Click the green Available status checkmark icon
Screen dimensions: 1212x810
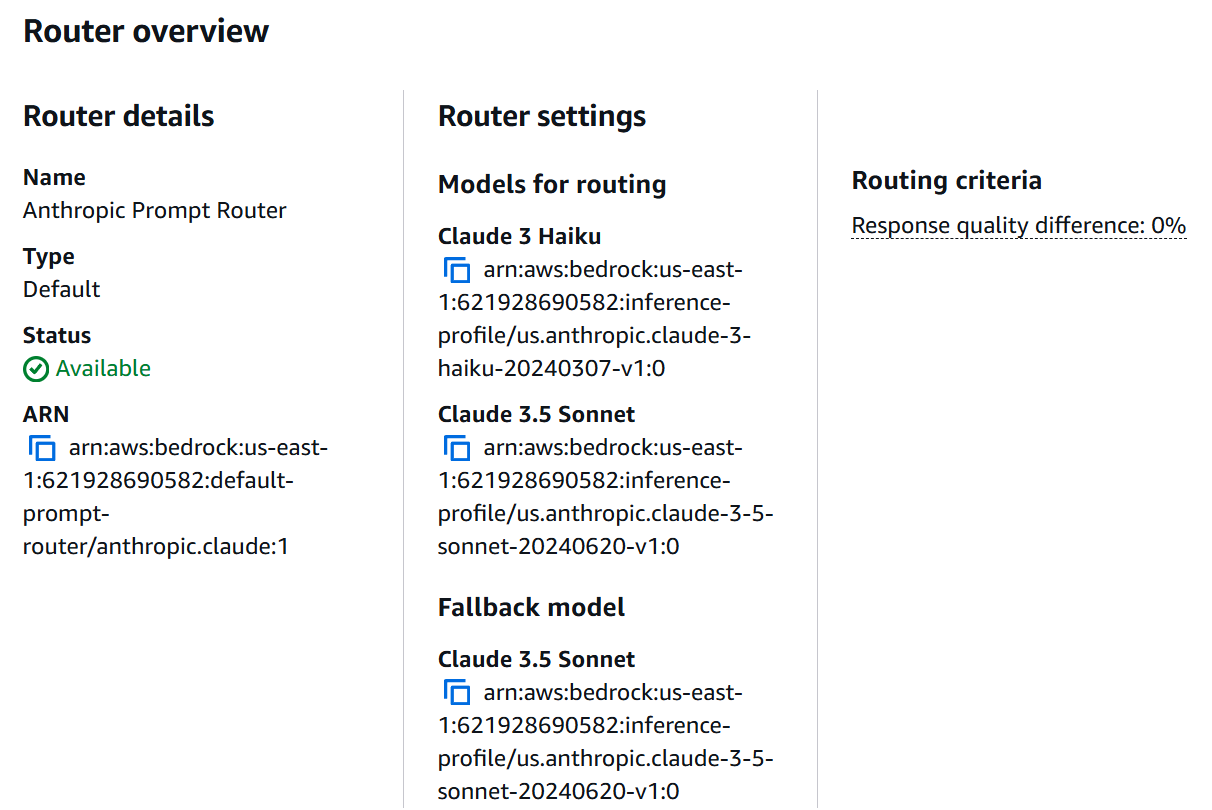(35, 368)
